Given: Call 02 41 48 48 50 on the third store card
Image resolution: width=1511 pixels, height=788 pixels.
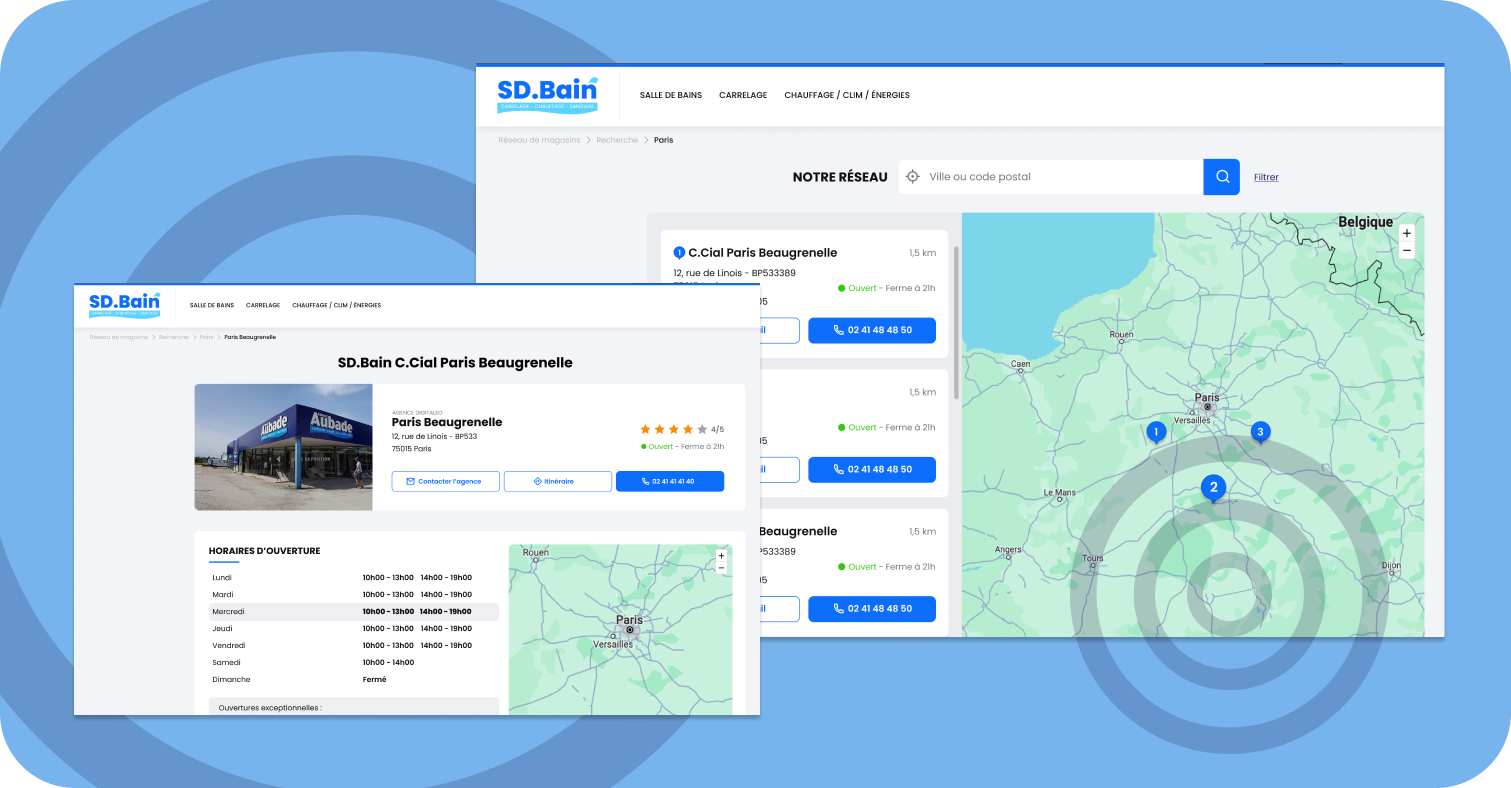Looking at the screenshot, I should pos(872,608).
